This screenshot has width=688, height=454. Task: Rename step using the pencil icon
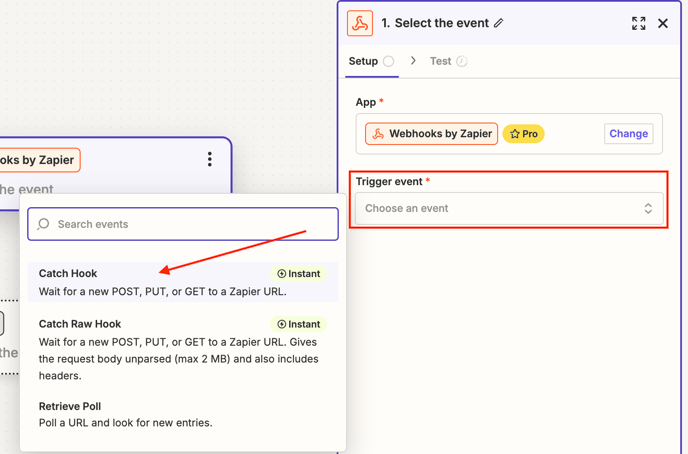(498, 23)
